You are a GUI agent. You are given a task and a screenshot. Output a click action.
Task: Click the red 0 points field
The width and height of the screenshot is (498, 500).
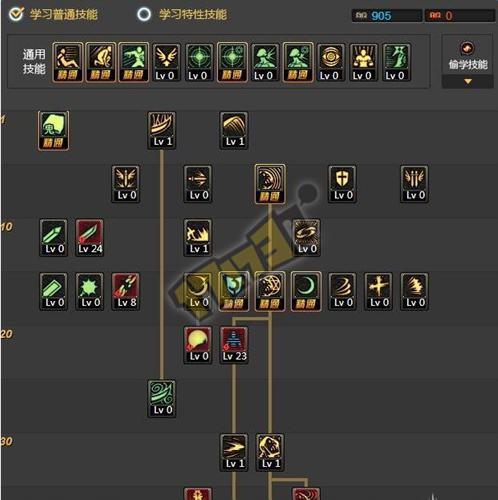tap(459, 16)
